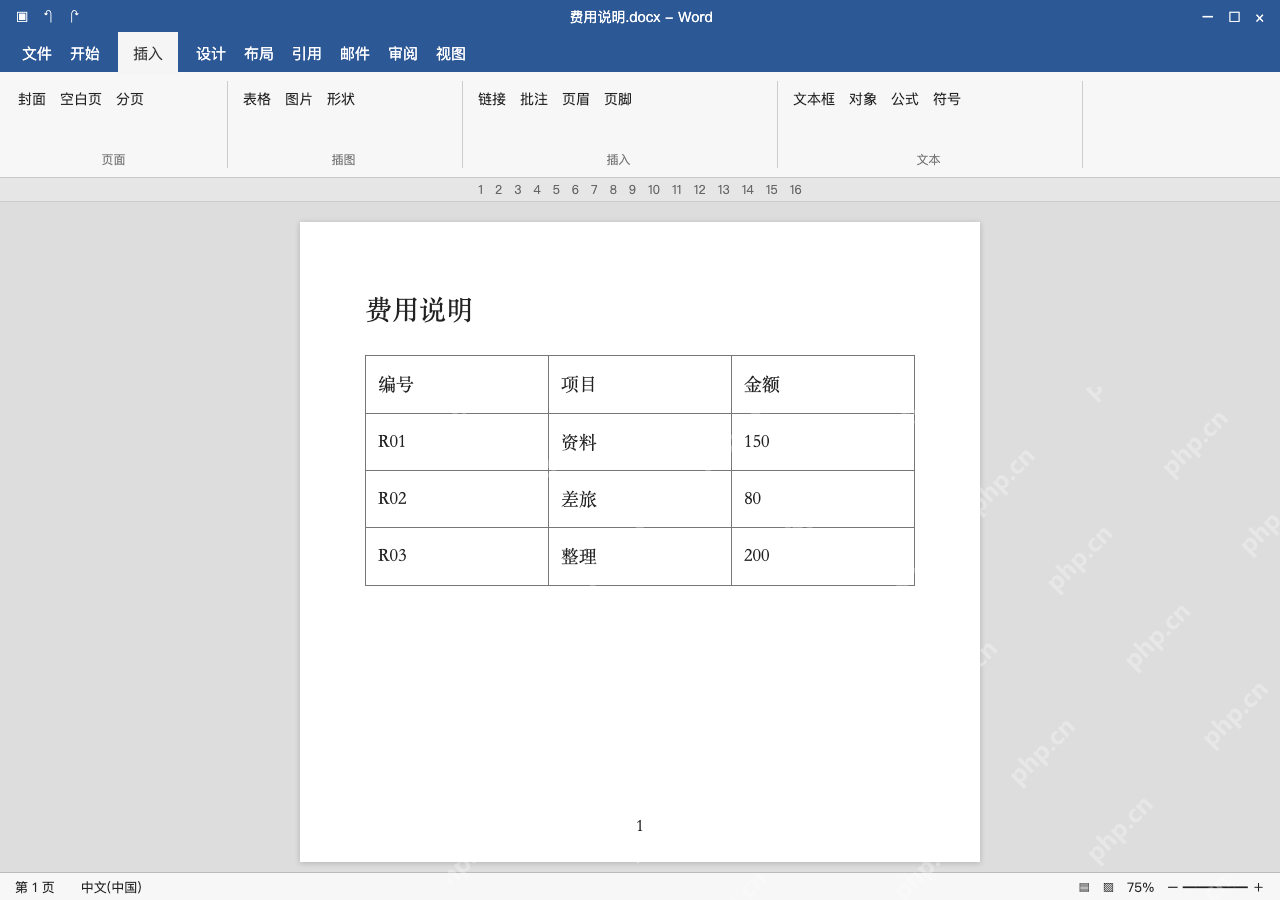Select the 引用 tab
Viewport: 1280px width, 900px height.
tap(307, 54)
